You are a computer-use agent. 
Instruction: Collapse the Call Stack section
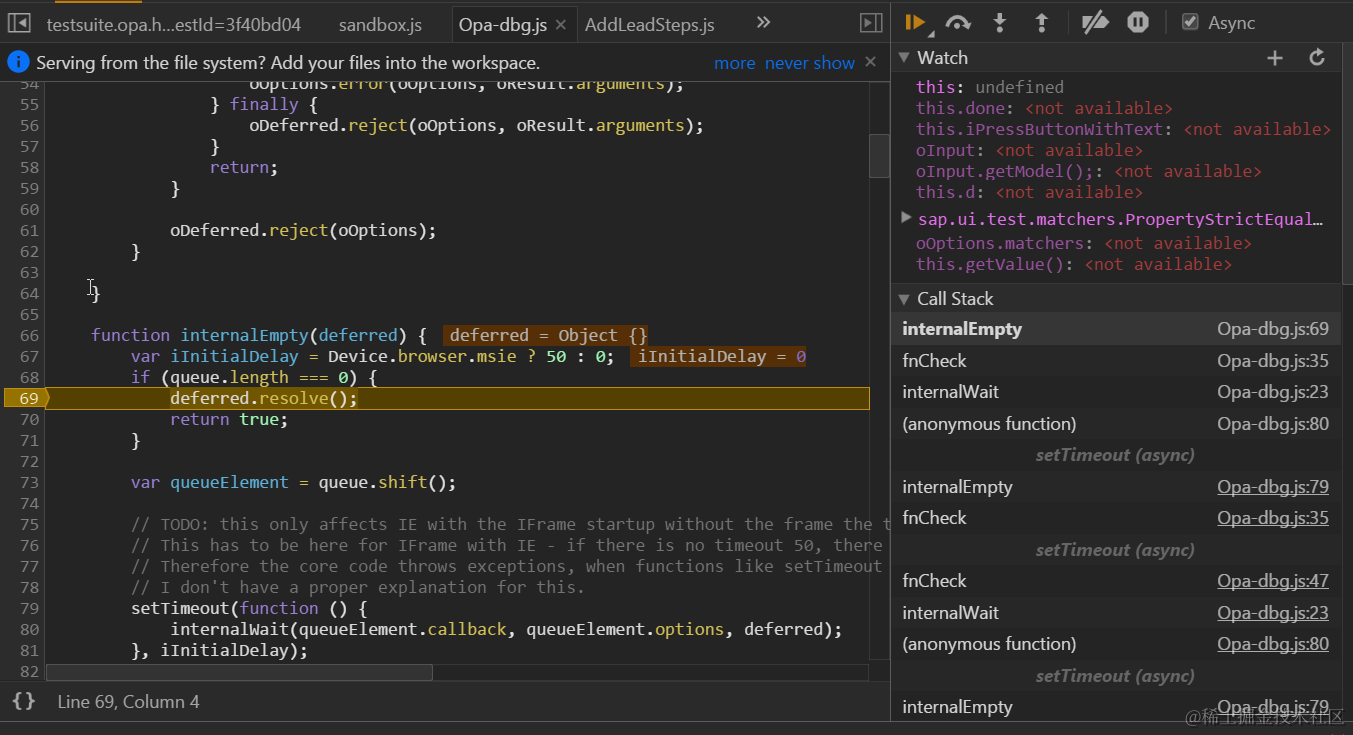pos(905,299)
